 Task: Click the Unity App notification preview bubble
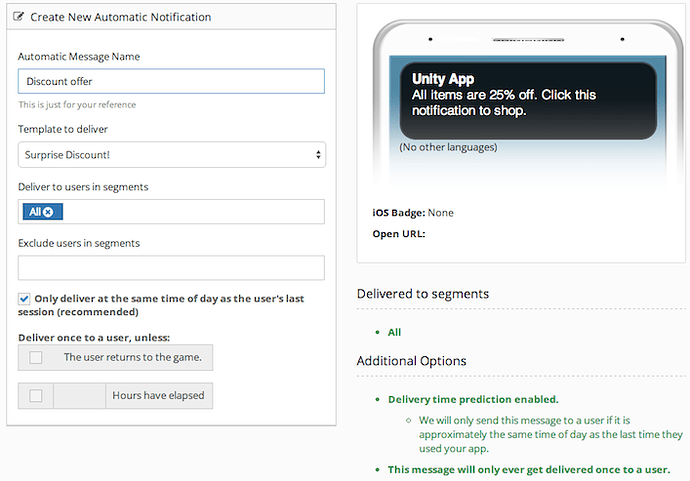pos(528,100)
